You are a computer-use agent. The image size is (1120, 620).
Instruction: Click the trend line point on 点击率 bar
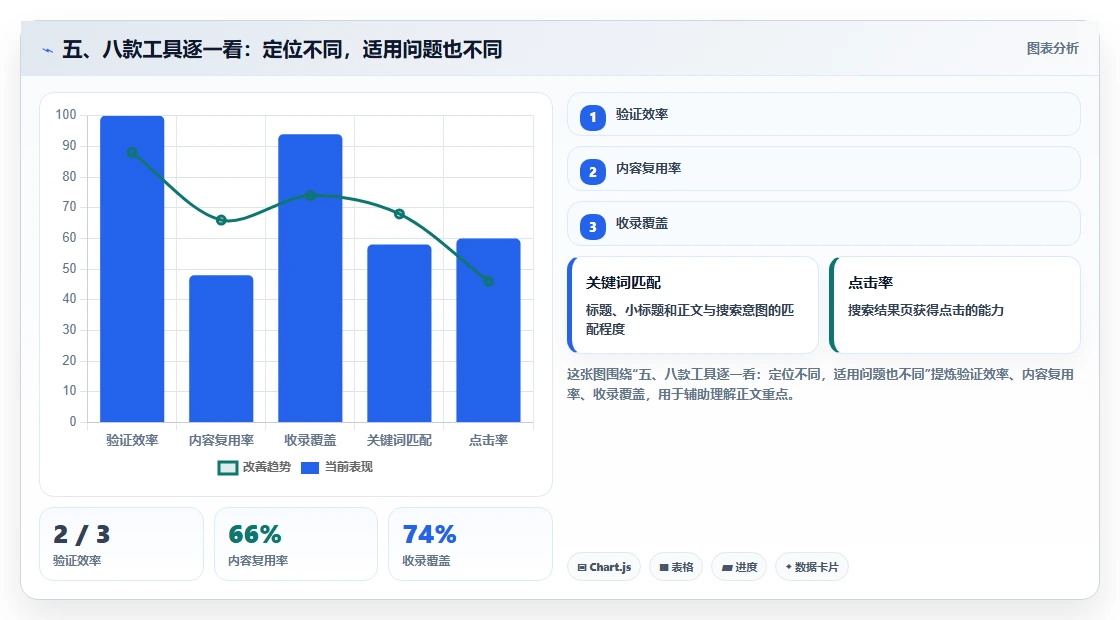click(x=489, y=281)
